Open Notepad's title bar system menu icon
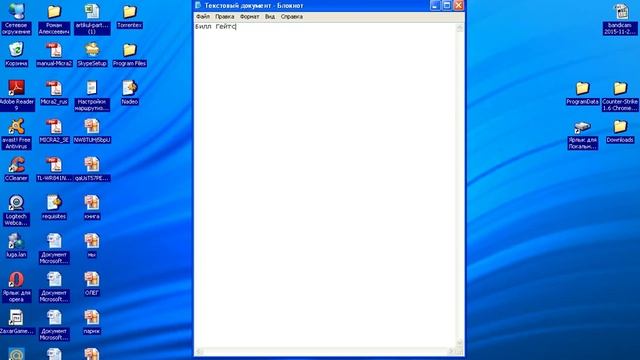Image resolution: width=640 pixels, height=360 pixels. (x=198, y=5)
